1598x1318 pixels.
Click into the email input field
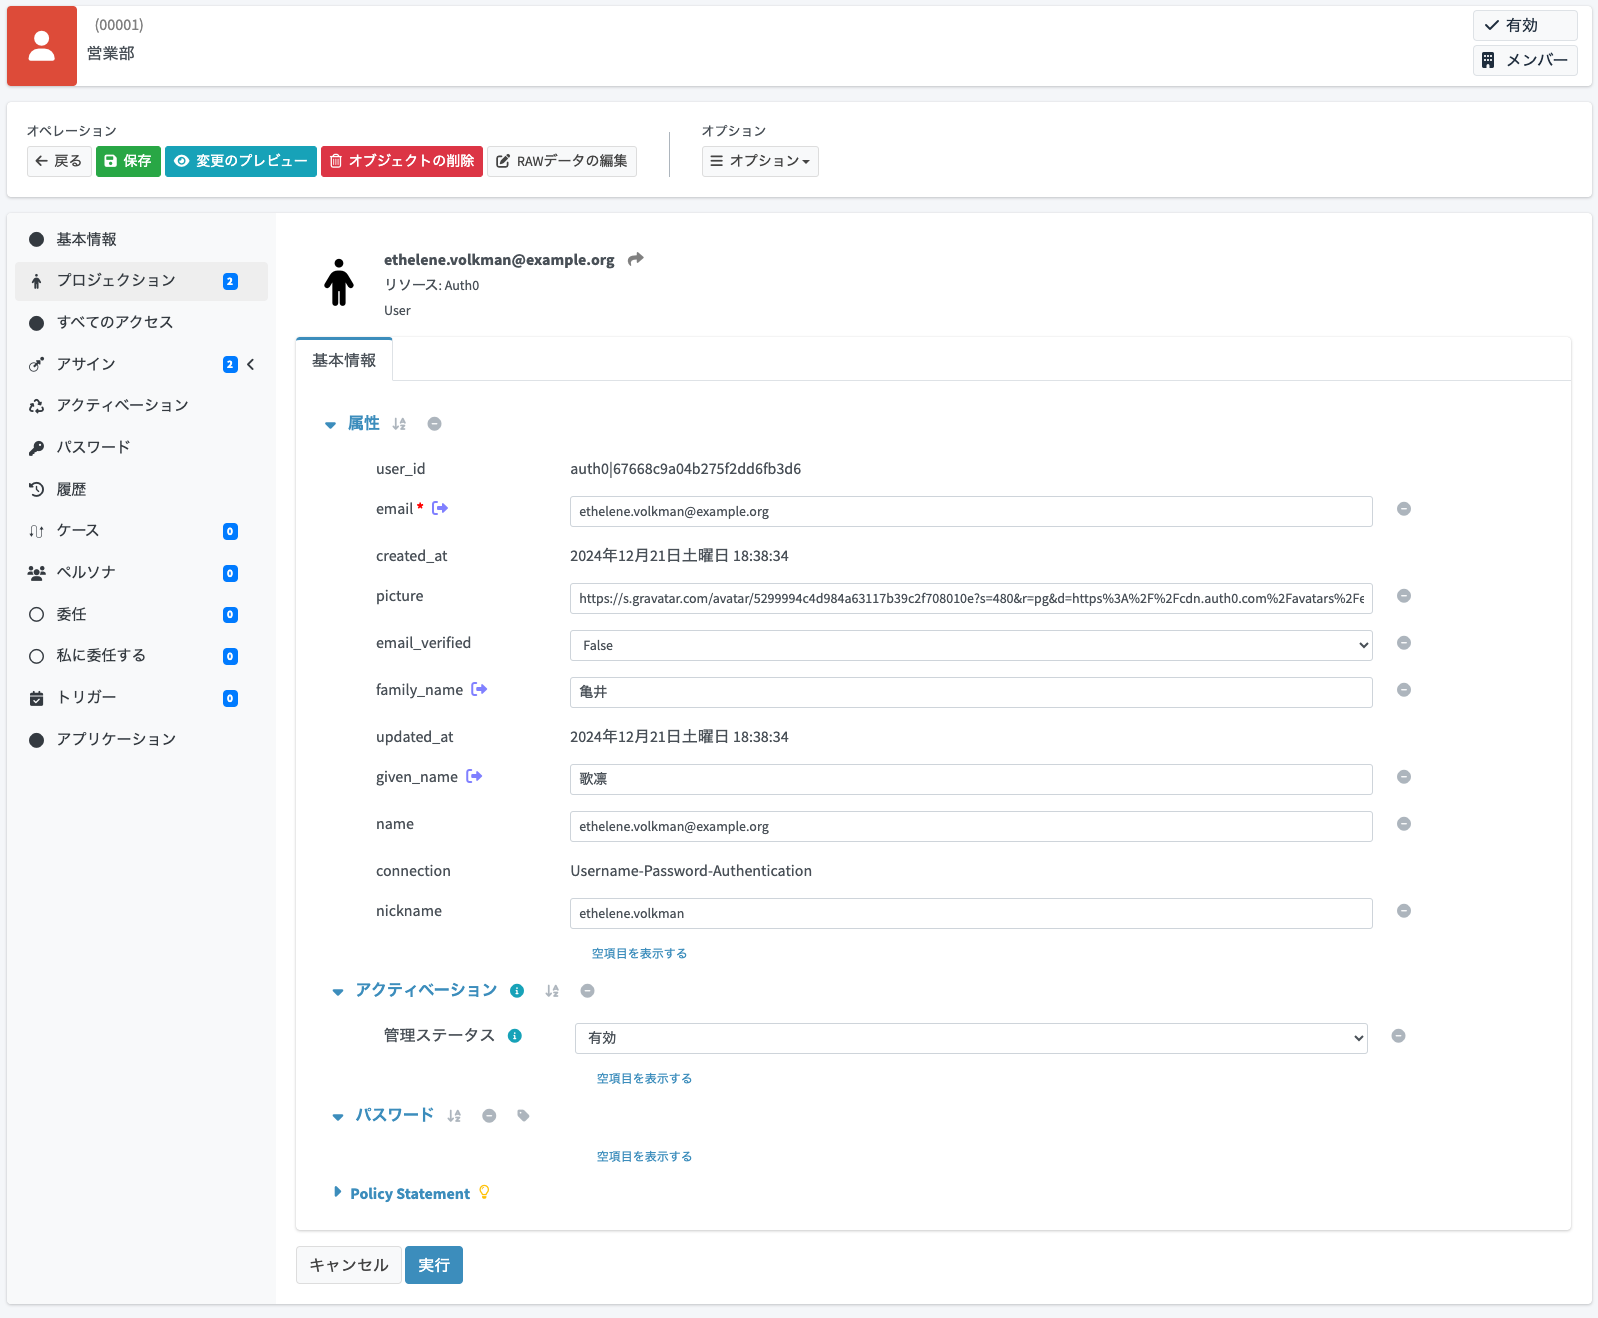click(x=971, y=511)
